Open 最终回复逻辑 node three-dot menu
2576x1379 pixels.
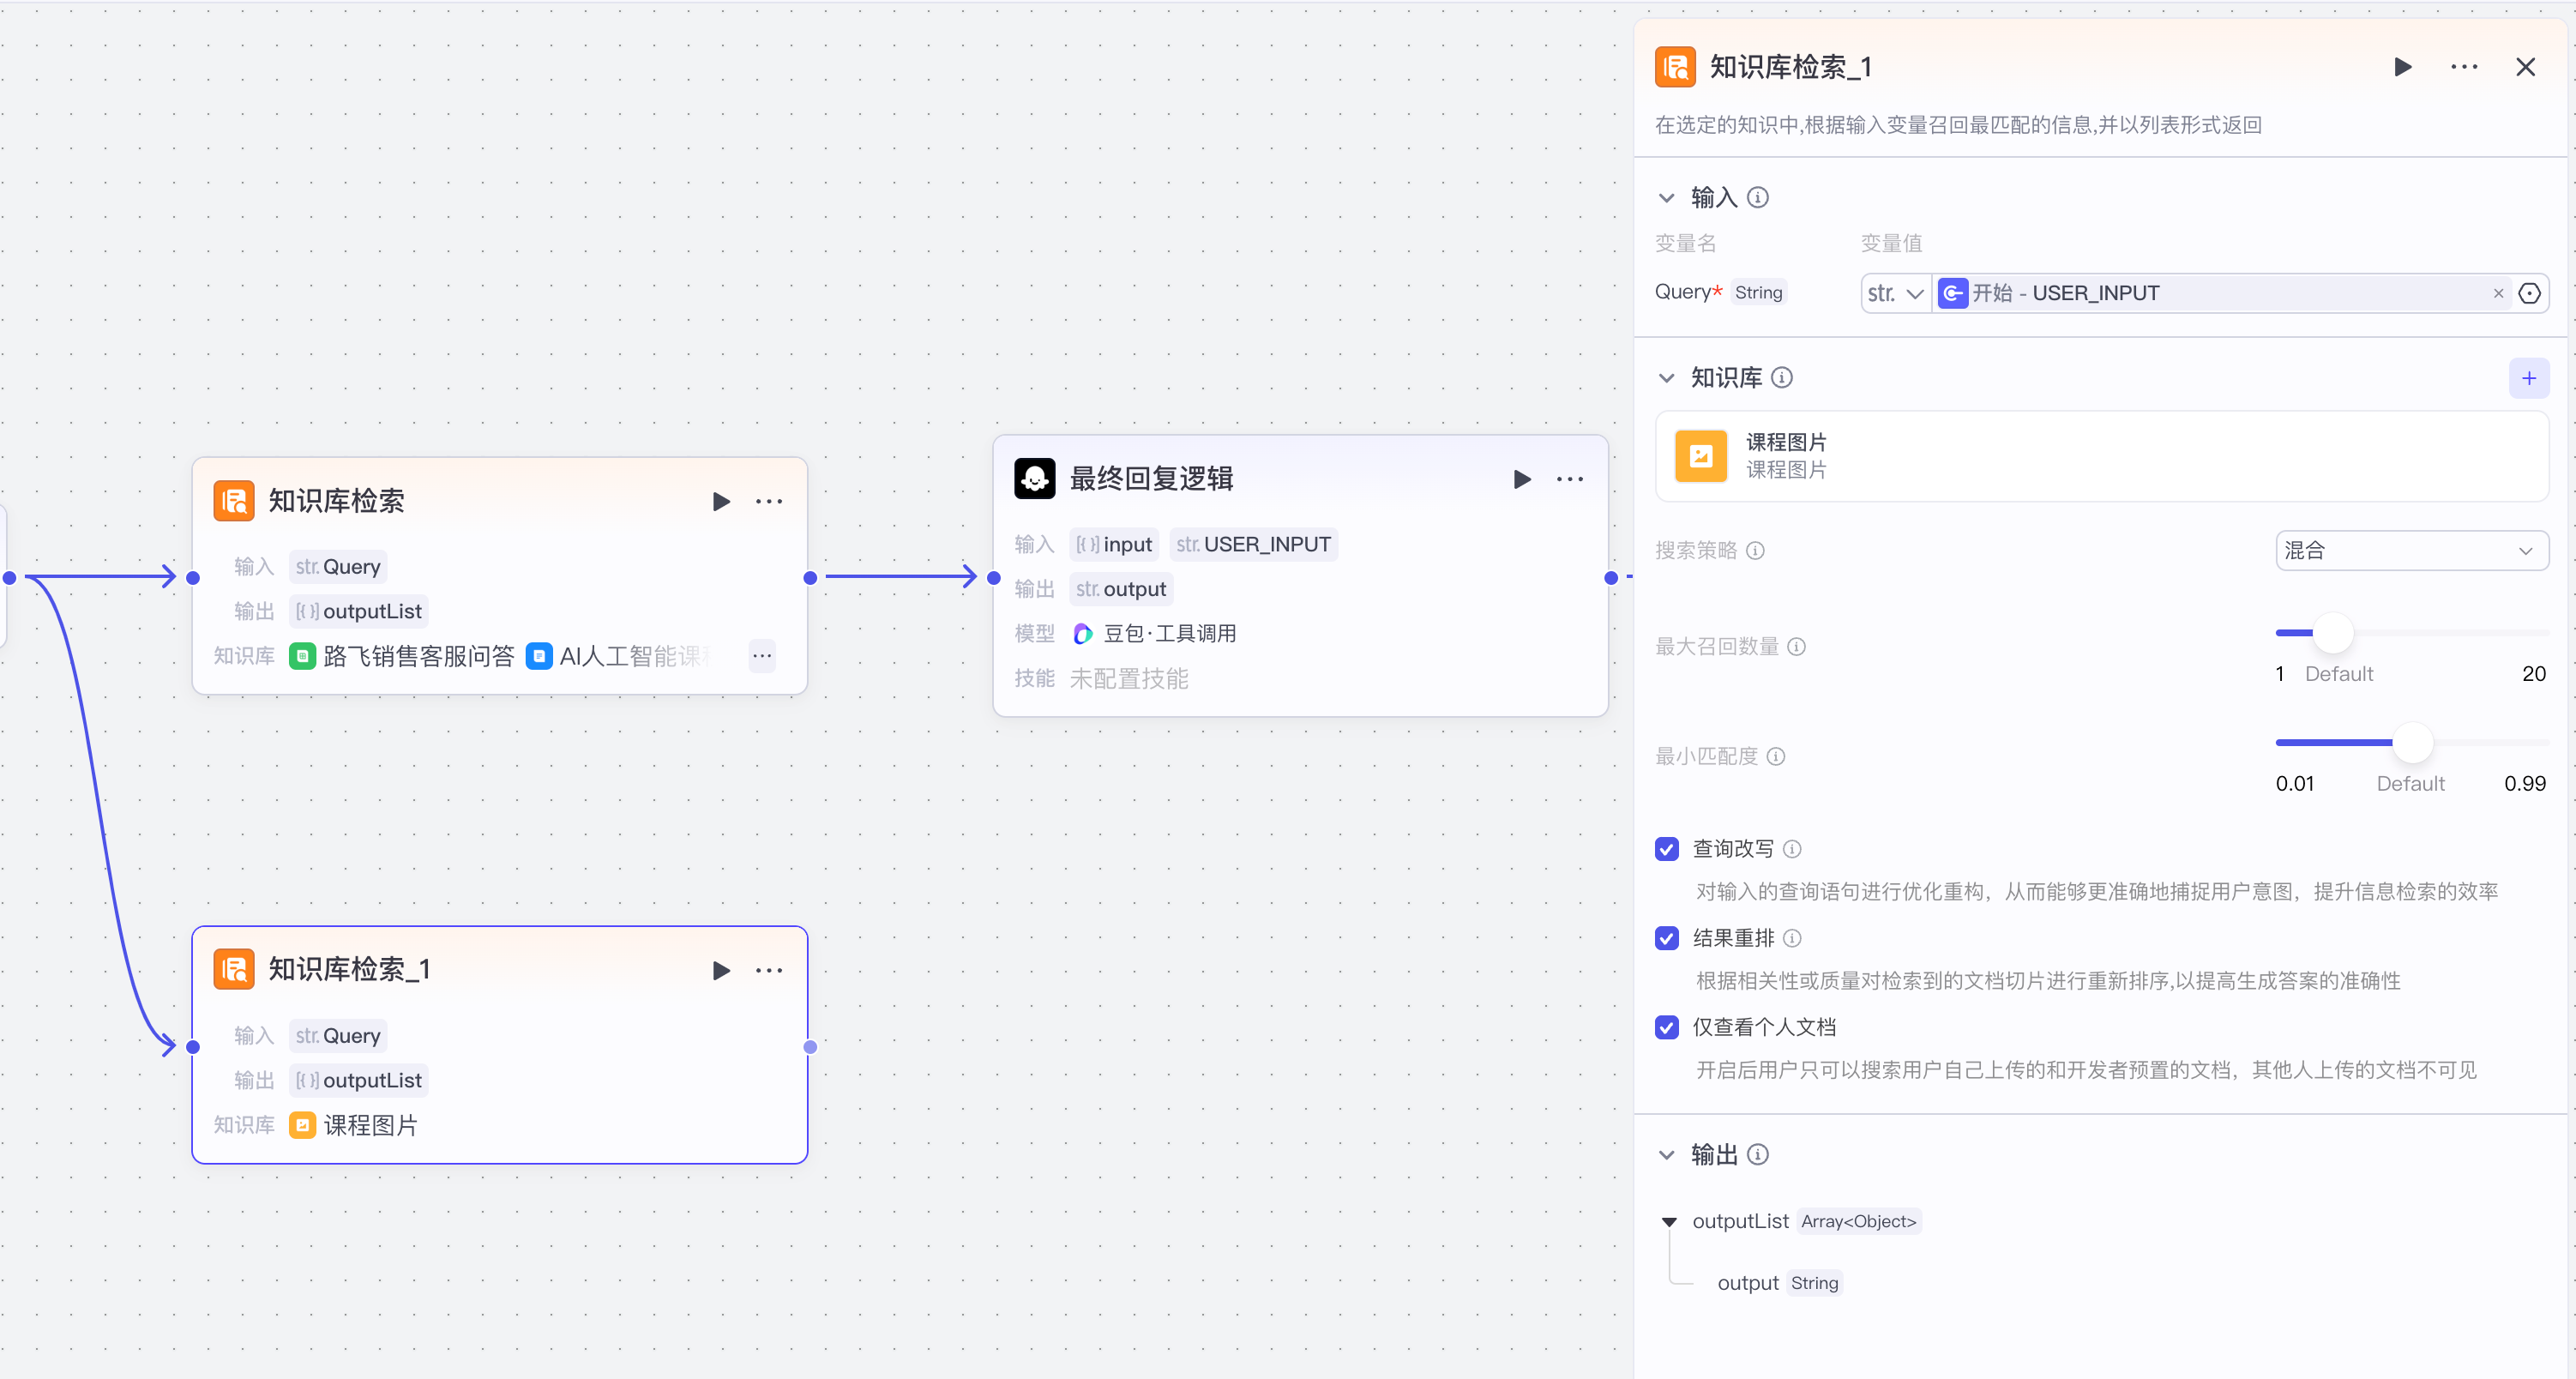pos(1569,479)
